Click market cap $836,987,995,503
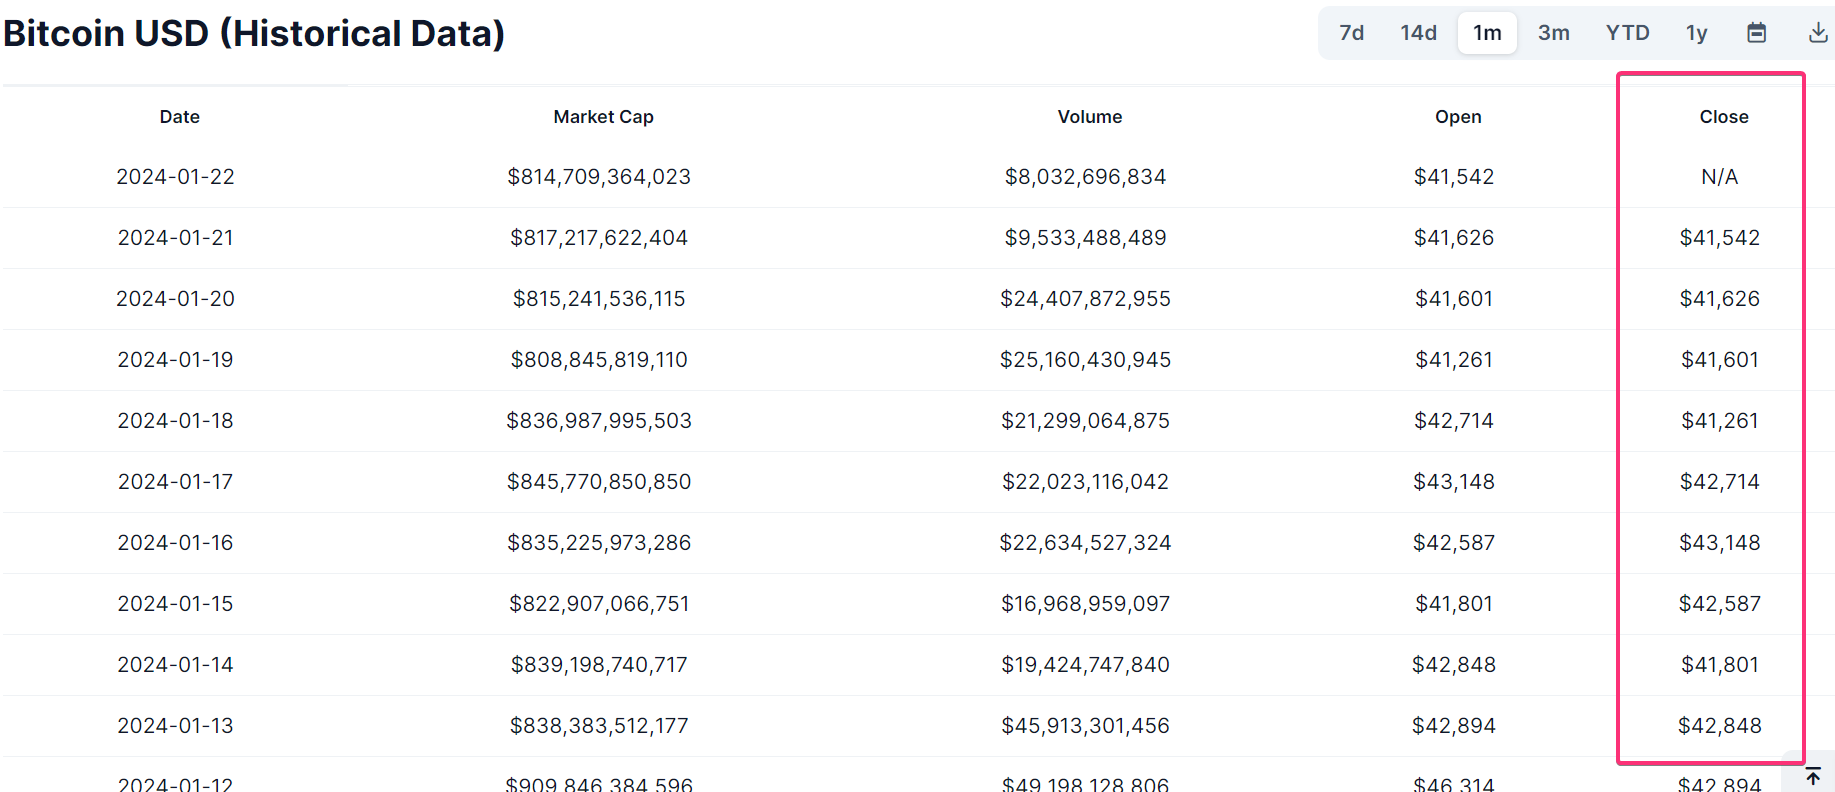The image size is (1835, 792). [599, 421]
